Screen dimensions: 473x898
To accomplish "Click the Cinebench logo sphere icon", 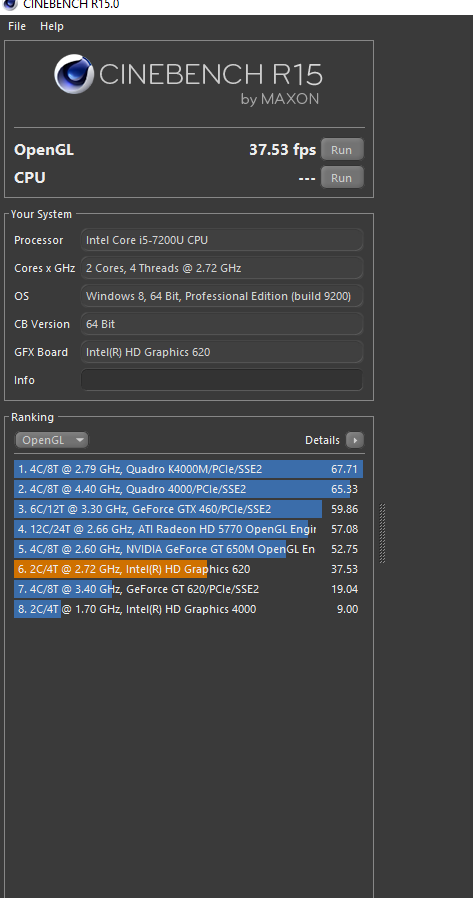I will click(74, 74).
